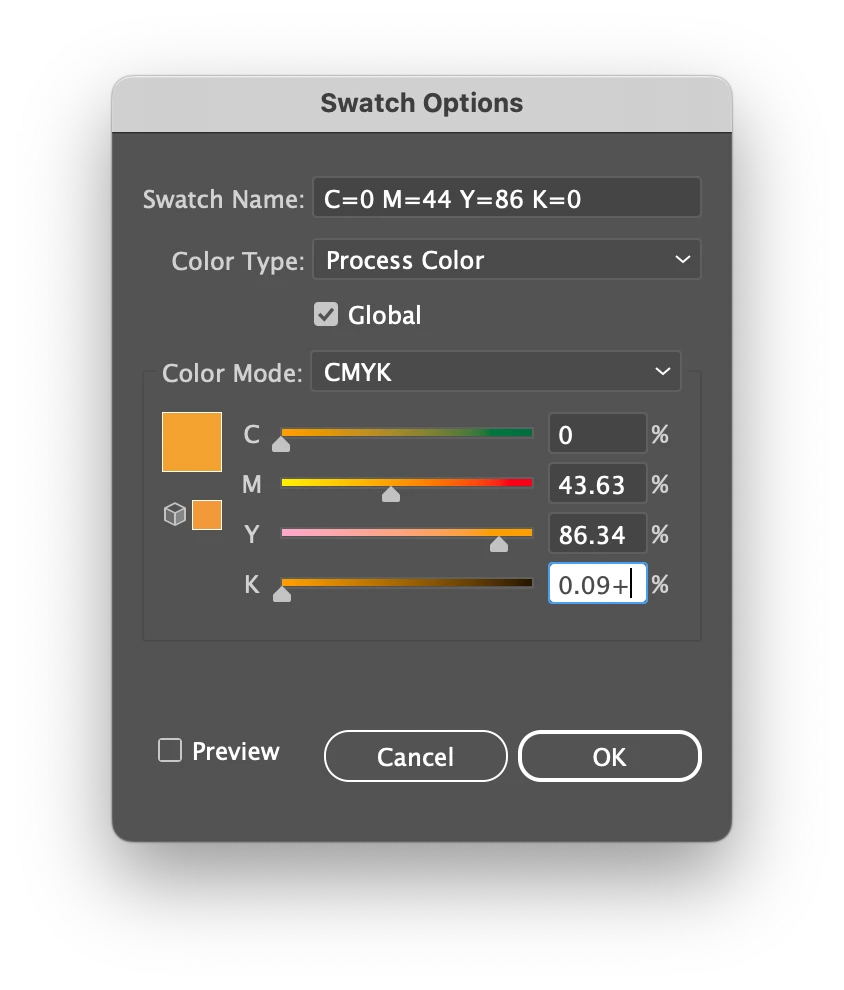Focus the Swatch Name text field
The width and height of the screenshot is (844, 990).
[507, 199]
